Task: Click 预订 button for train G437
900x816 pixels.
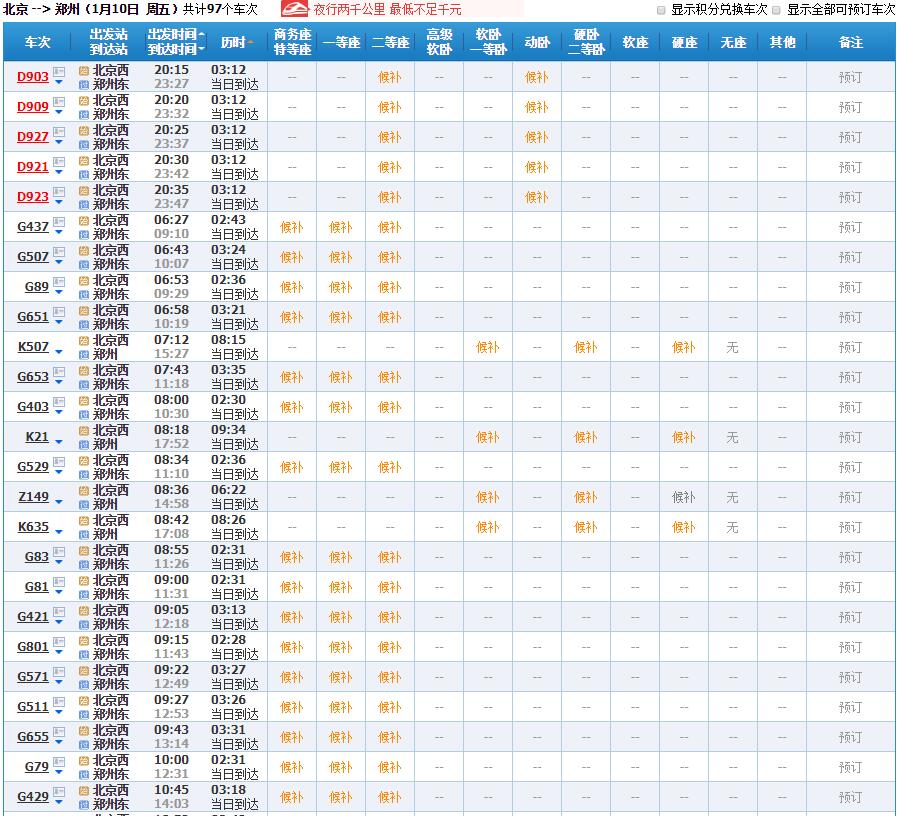Action: 850,227
